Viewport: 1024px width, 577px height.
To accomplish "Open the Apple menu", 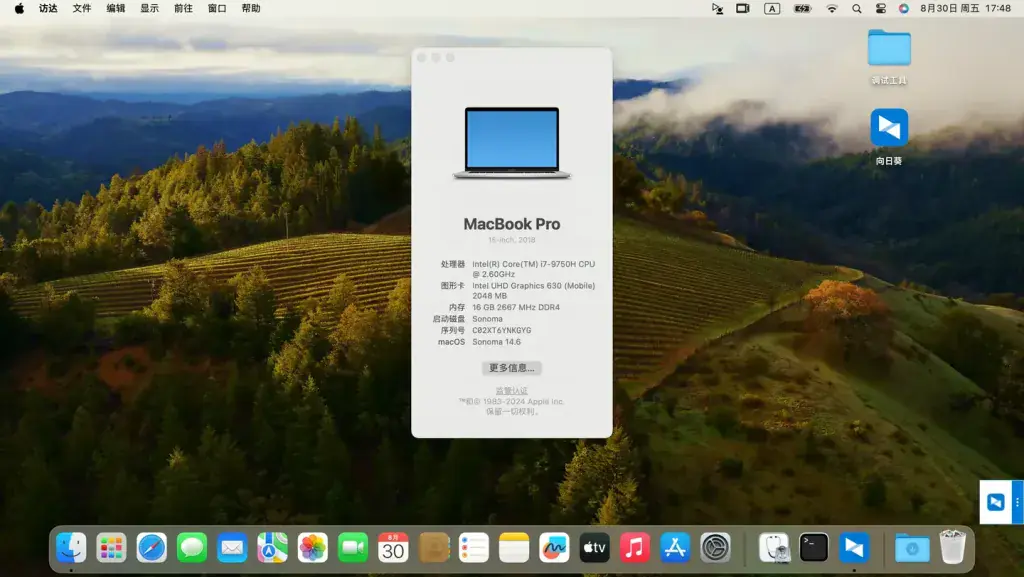I will [x=19, y=8].
